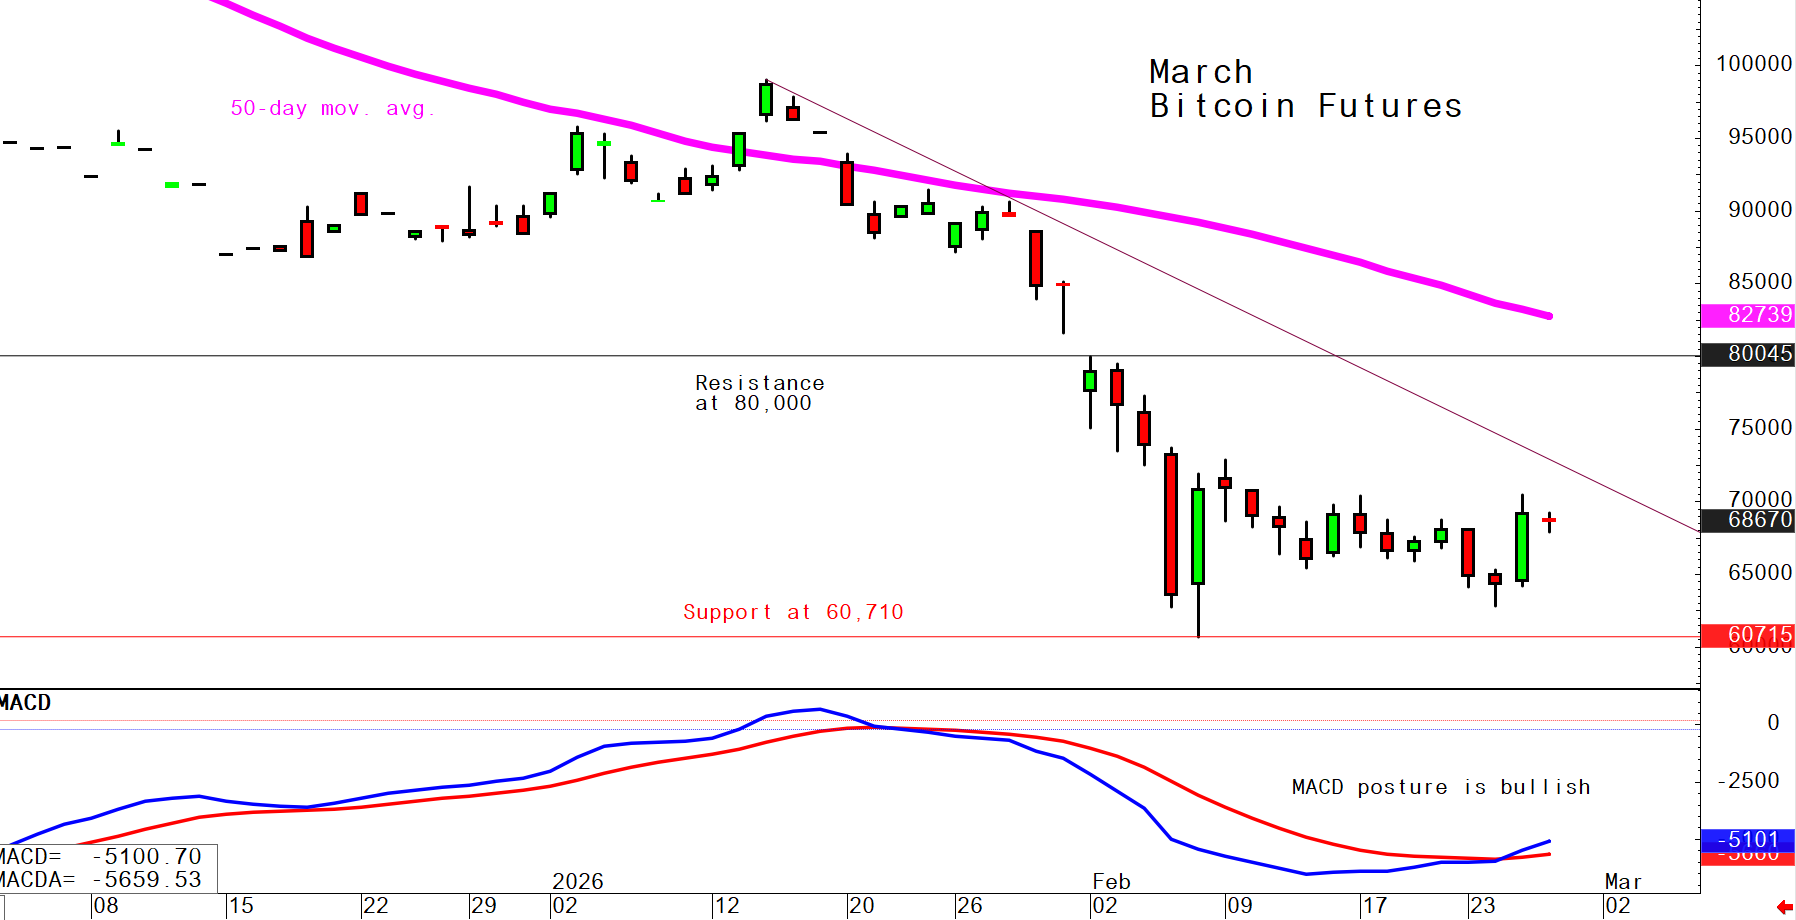The image size is (1796, 920).
Task: Click the 2026 year label on the axis
Action: (580, 882)
